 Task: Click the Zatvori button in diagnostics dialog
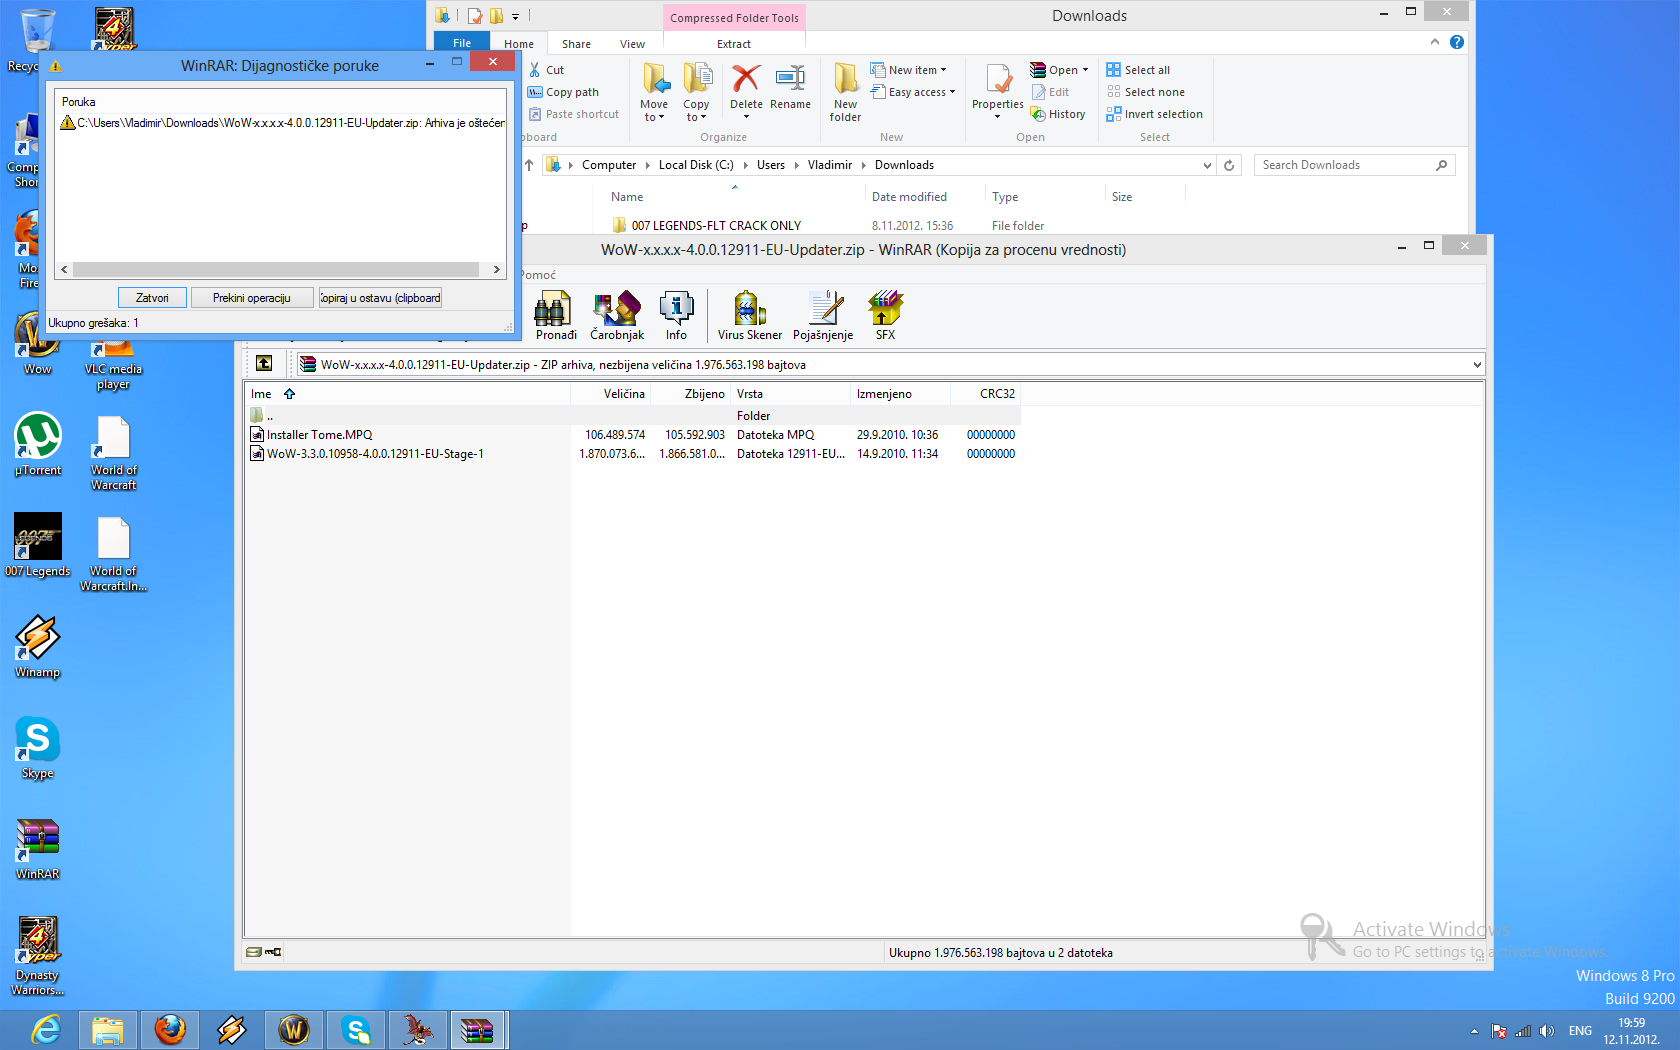(152, 298)
